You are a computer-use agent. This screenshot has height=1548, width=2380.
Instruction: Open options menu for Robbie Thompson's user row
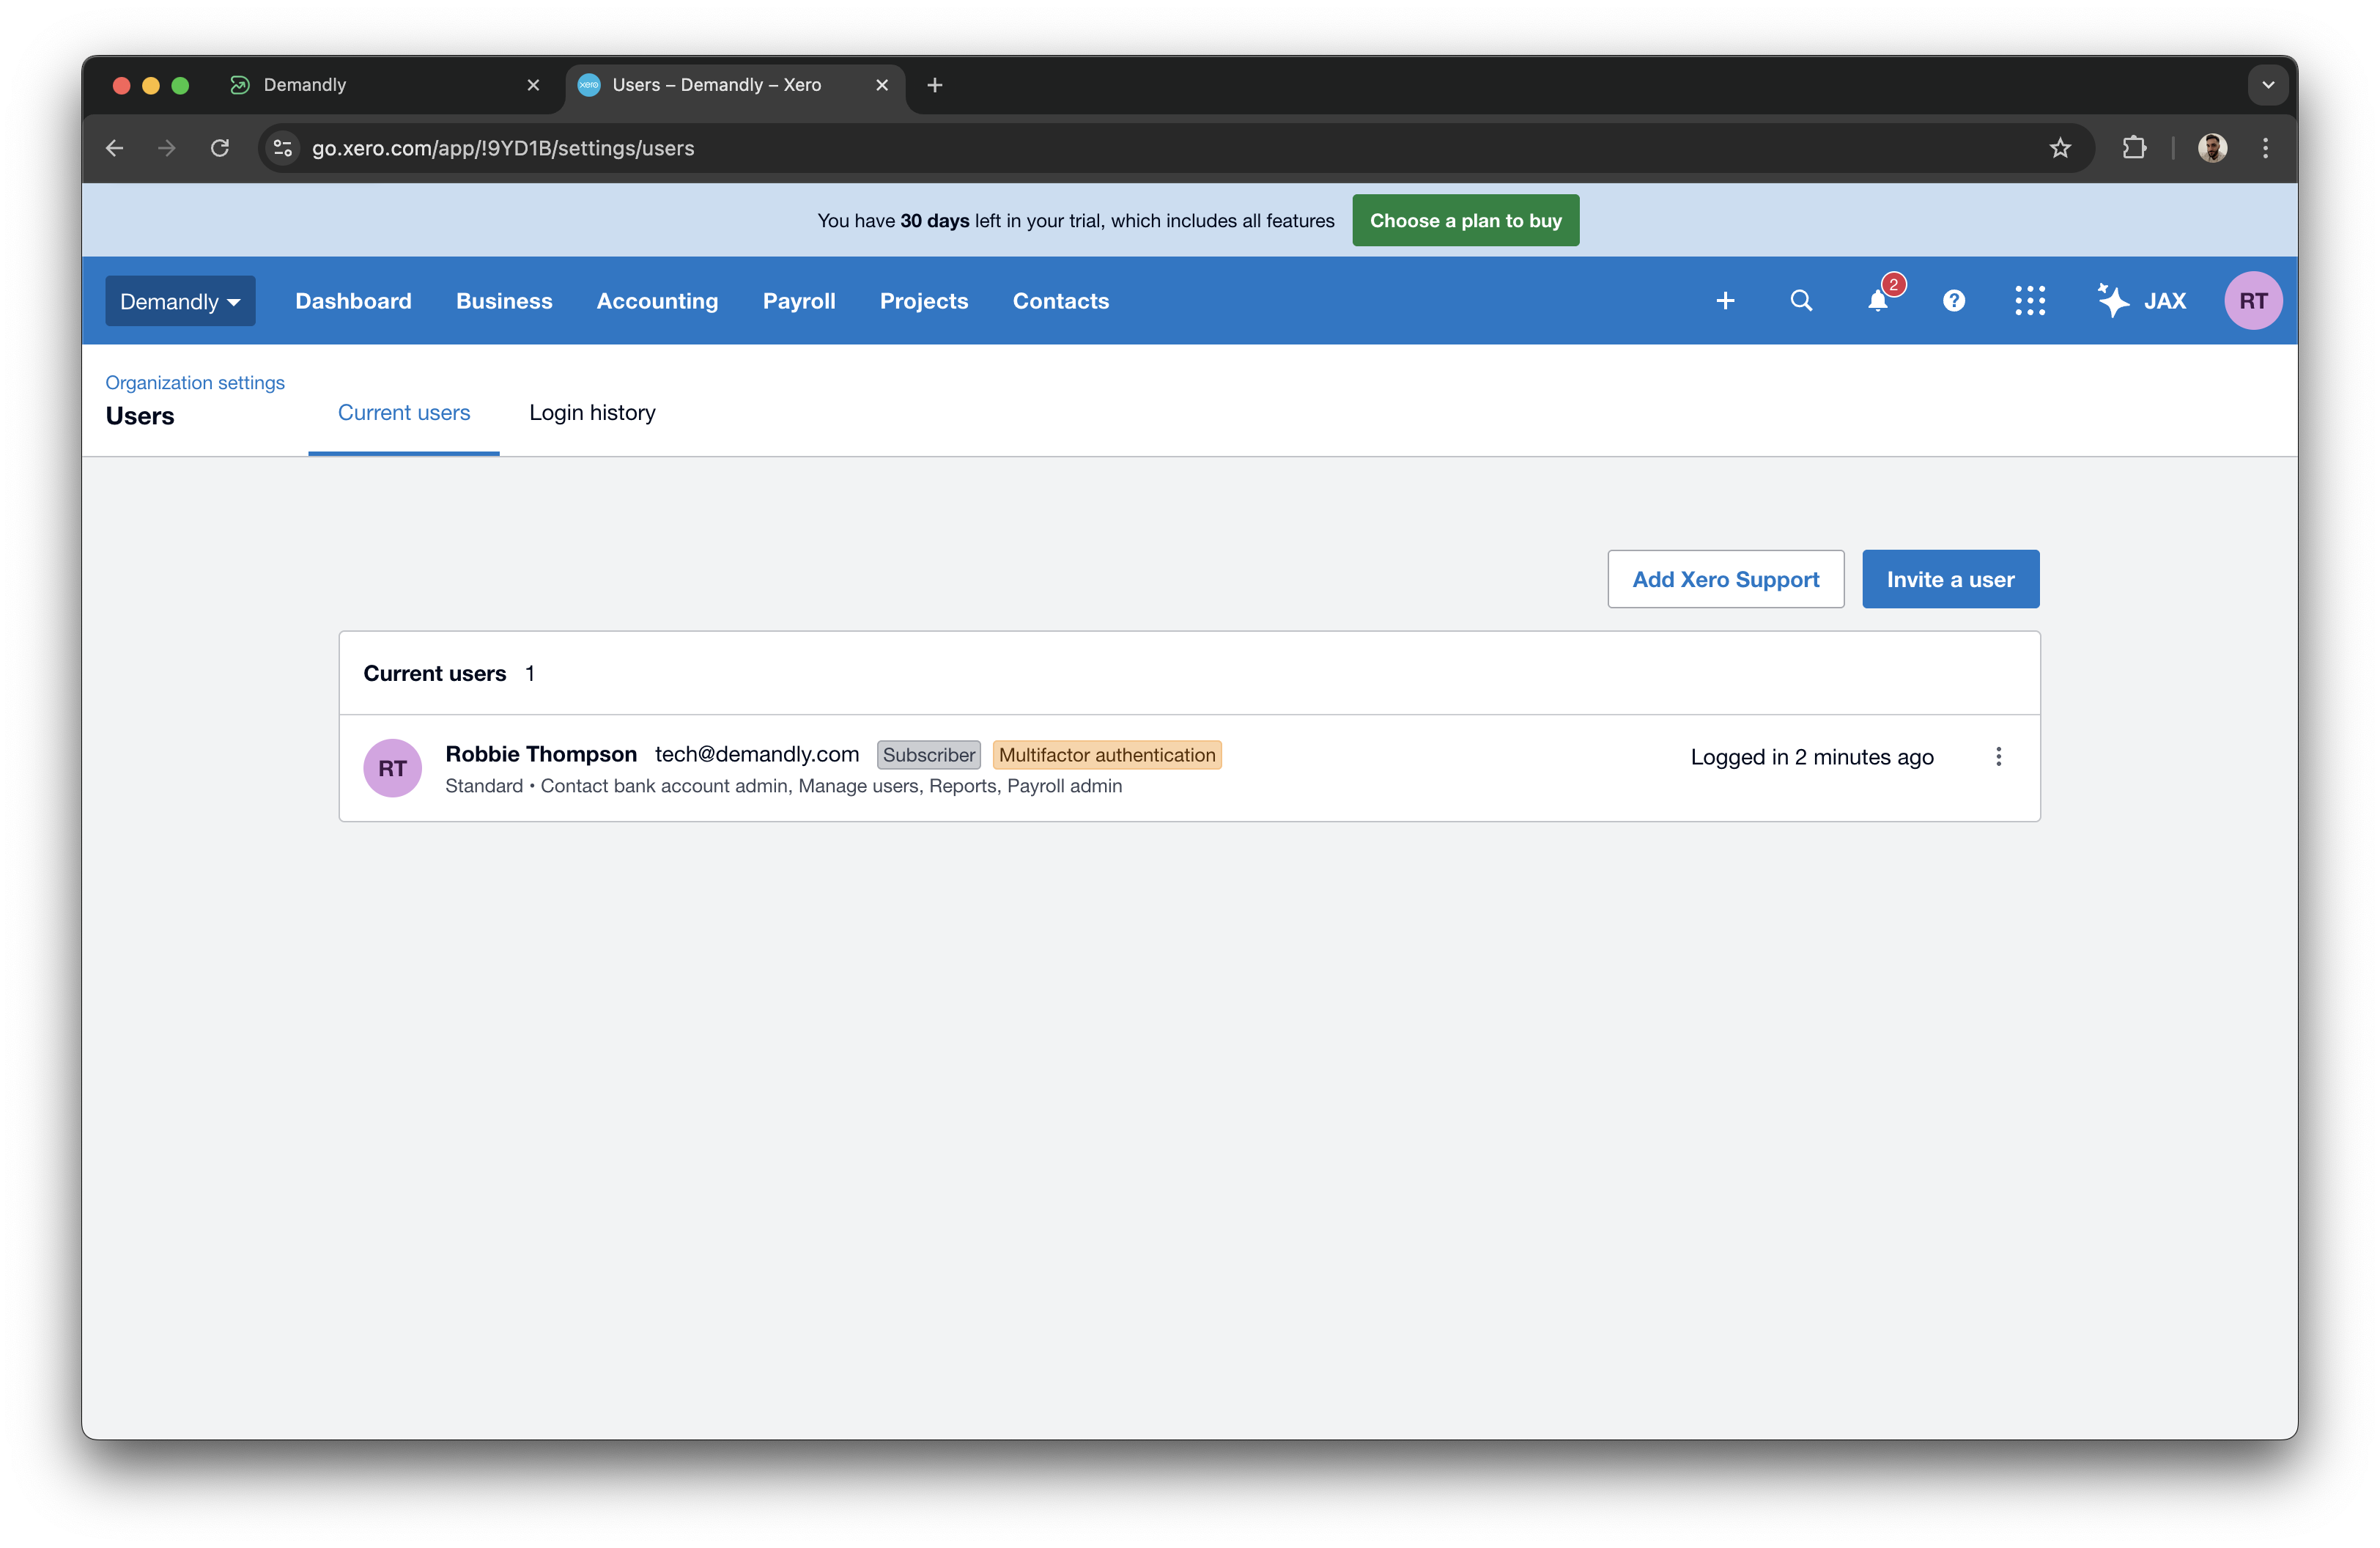[1998, 757]
